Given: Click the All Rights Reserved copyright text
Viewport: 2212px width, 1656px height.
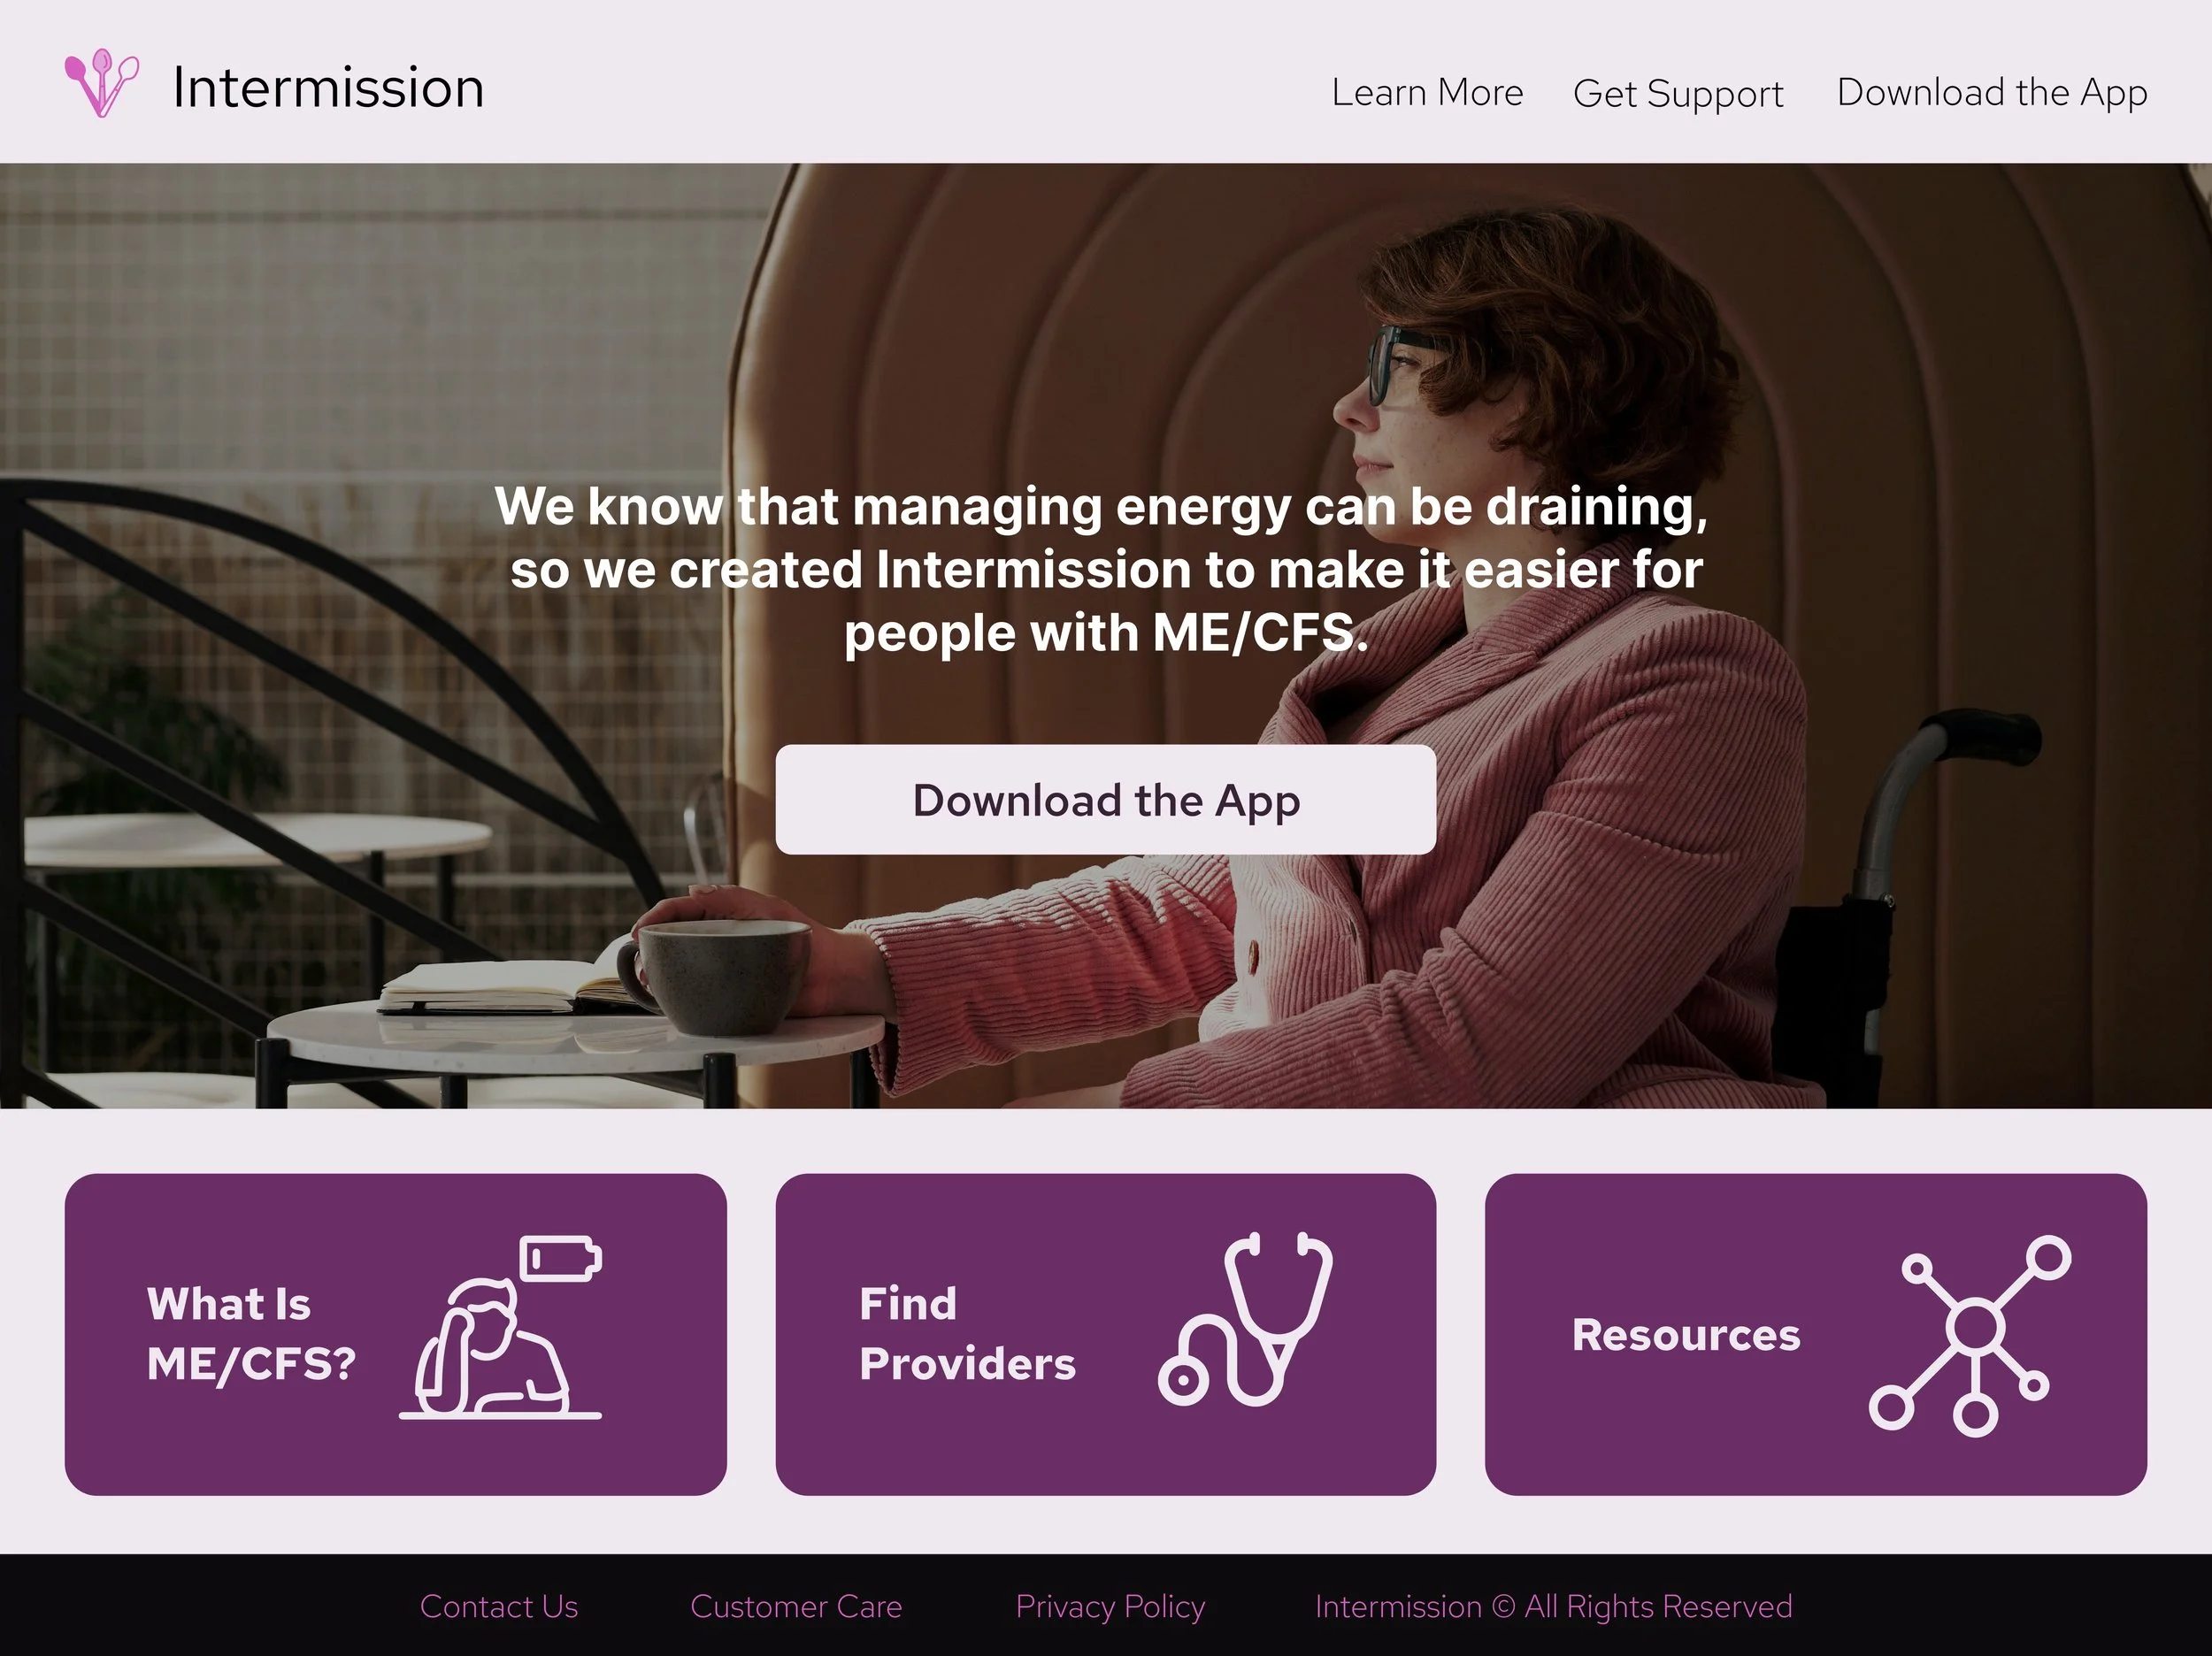Looking at the screenshot, I should pos(1553,1606).
